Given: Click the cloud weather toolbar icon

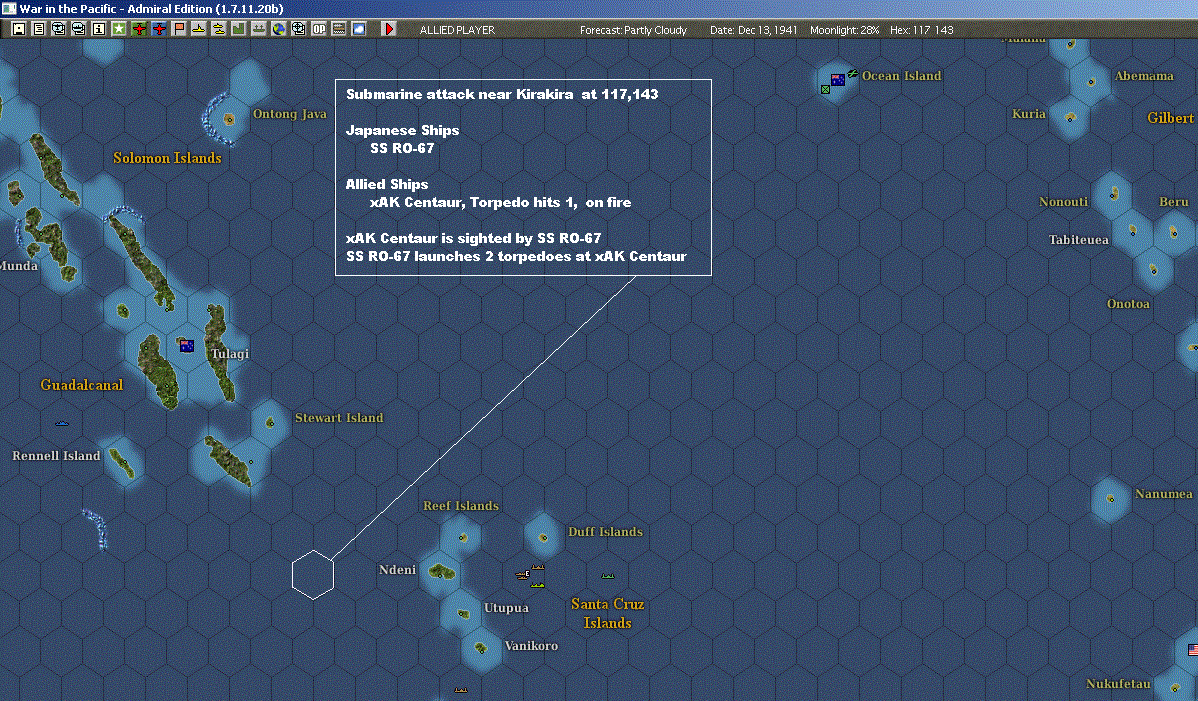Looking at the screenshot, I should [358, 29].
